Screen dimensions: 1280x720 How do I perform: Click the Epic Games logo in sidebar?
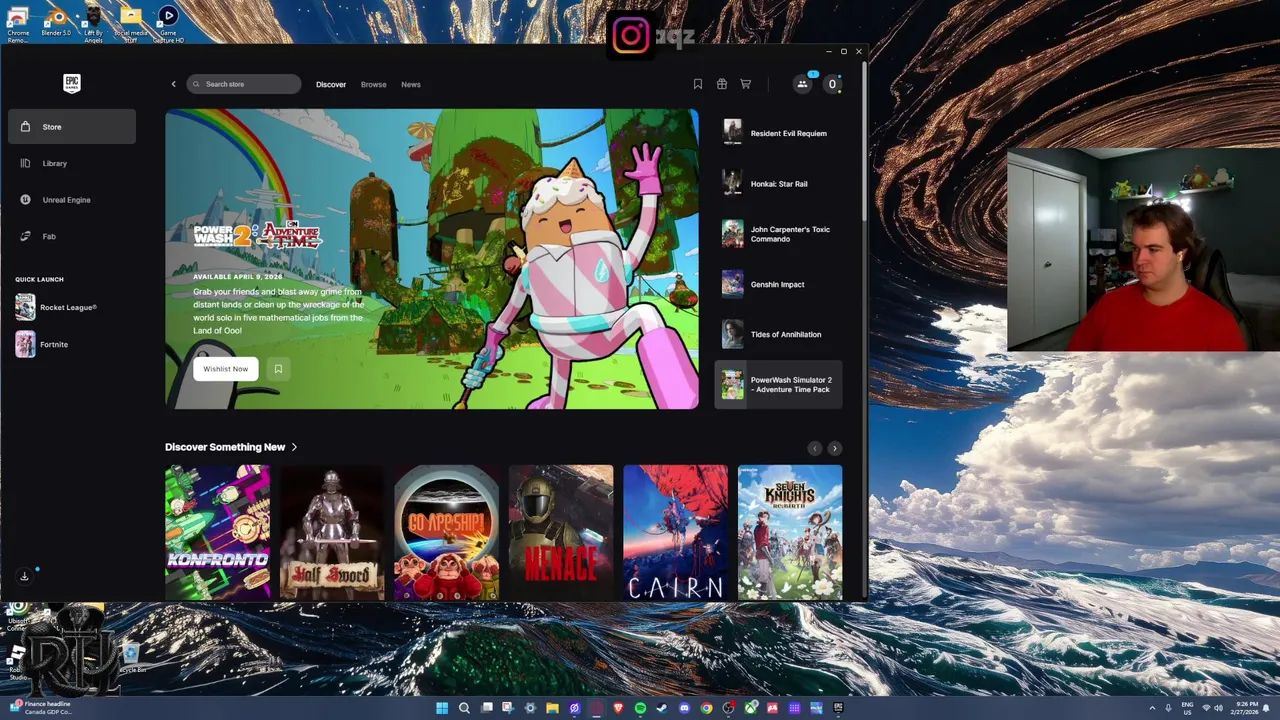71,84
